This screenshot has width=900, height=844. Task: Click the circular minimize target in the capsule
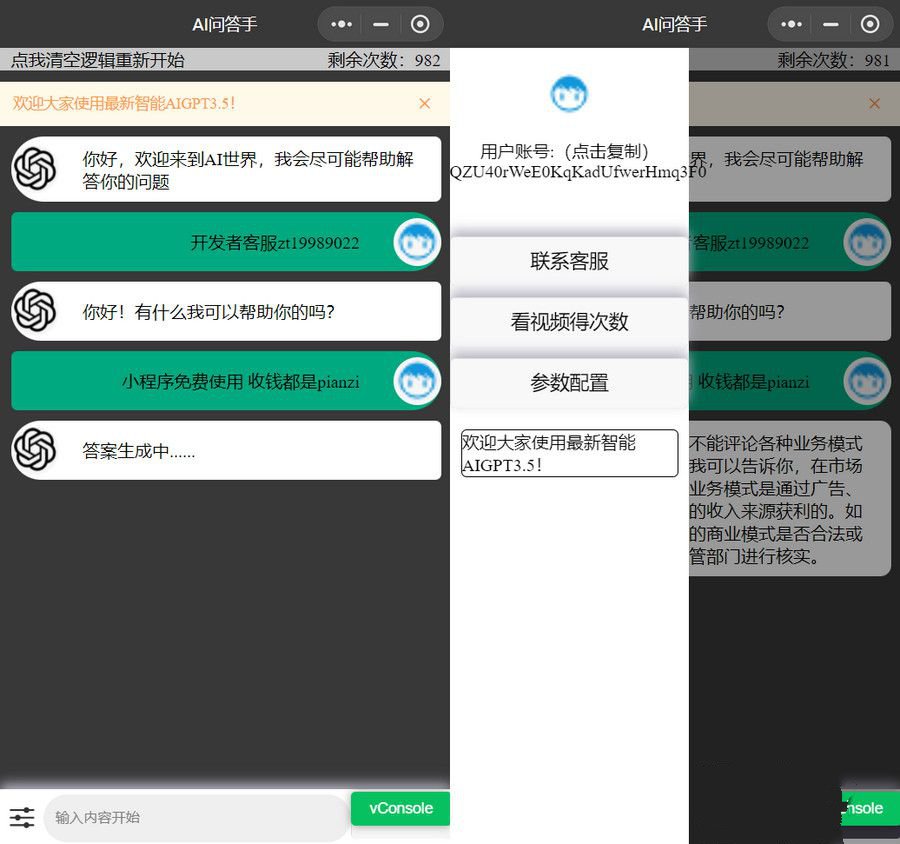(420, 24)
